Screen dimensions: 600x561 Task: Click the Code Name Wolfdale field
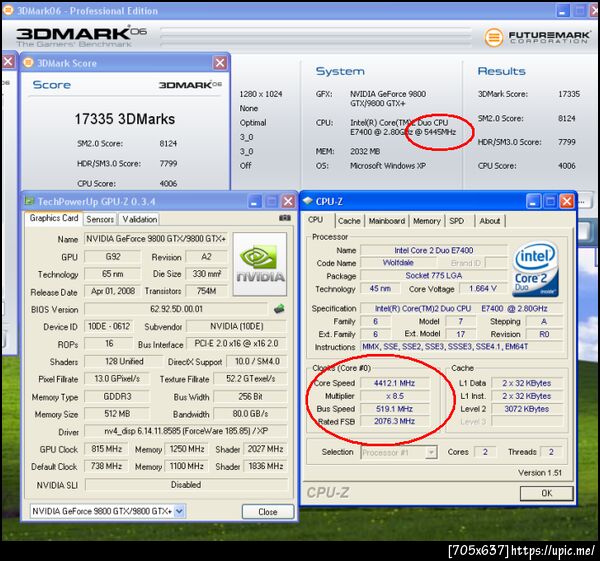coord(398,263)
